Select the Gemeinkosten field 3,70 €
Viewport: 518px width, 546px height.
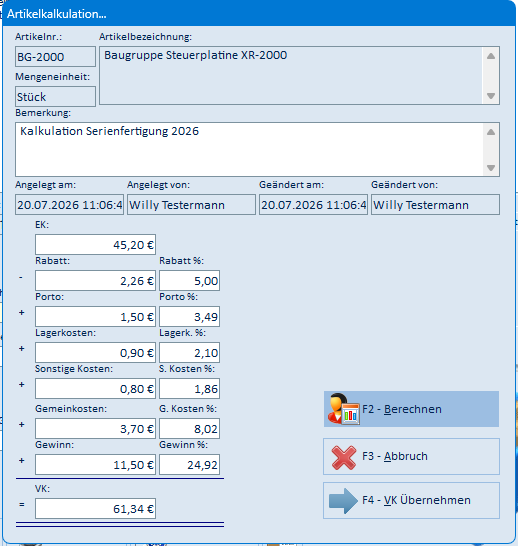[x=95, y=429]
